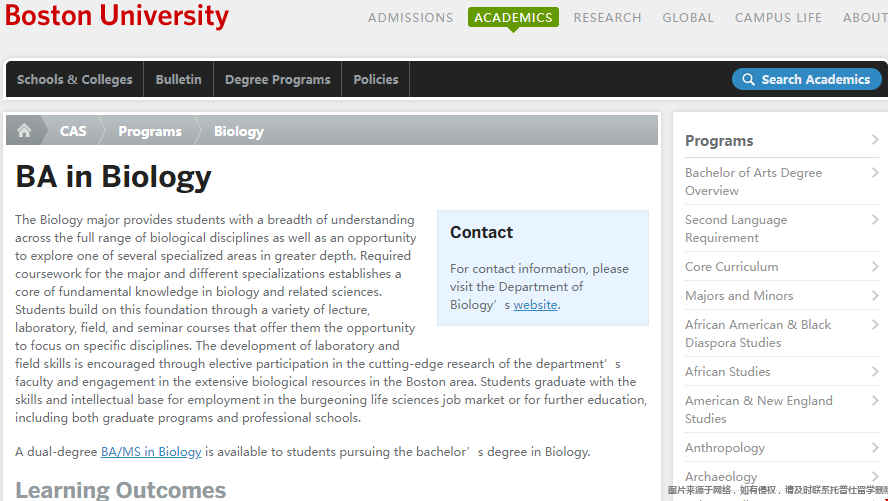Select Campus Life in the top navigation

pos(778,18)
